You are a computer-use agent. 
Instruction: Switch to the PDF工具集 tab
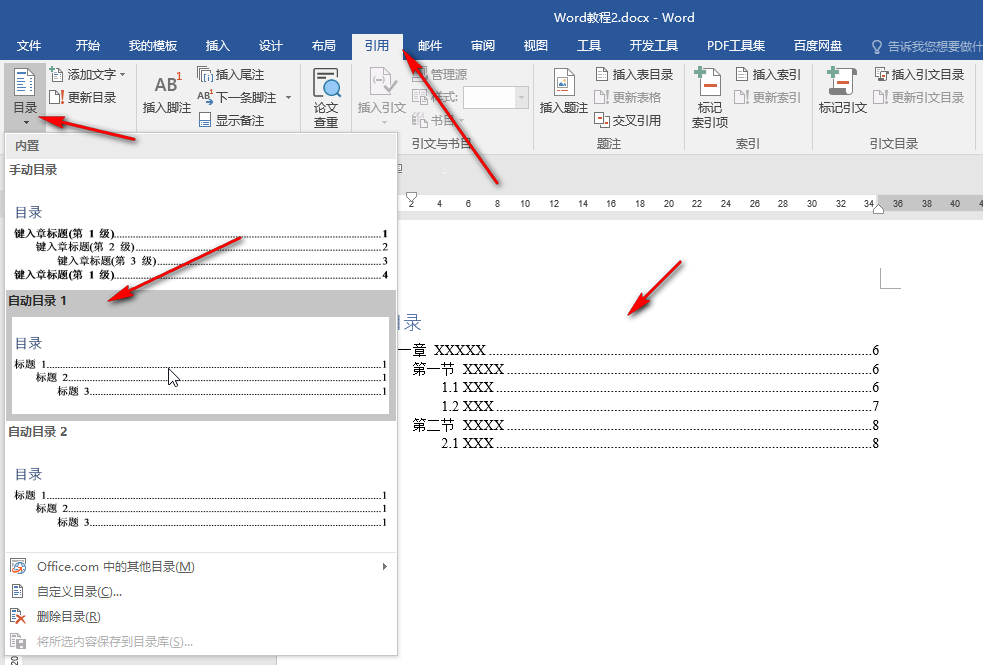pyautogui.click(x=736, y=46)
